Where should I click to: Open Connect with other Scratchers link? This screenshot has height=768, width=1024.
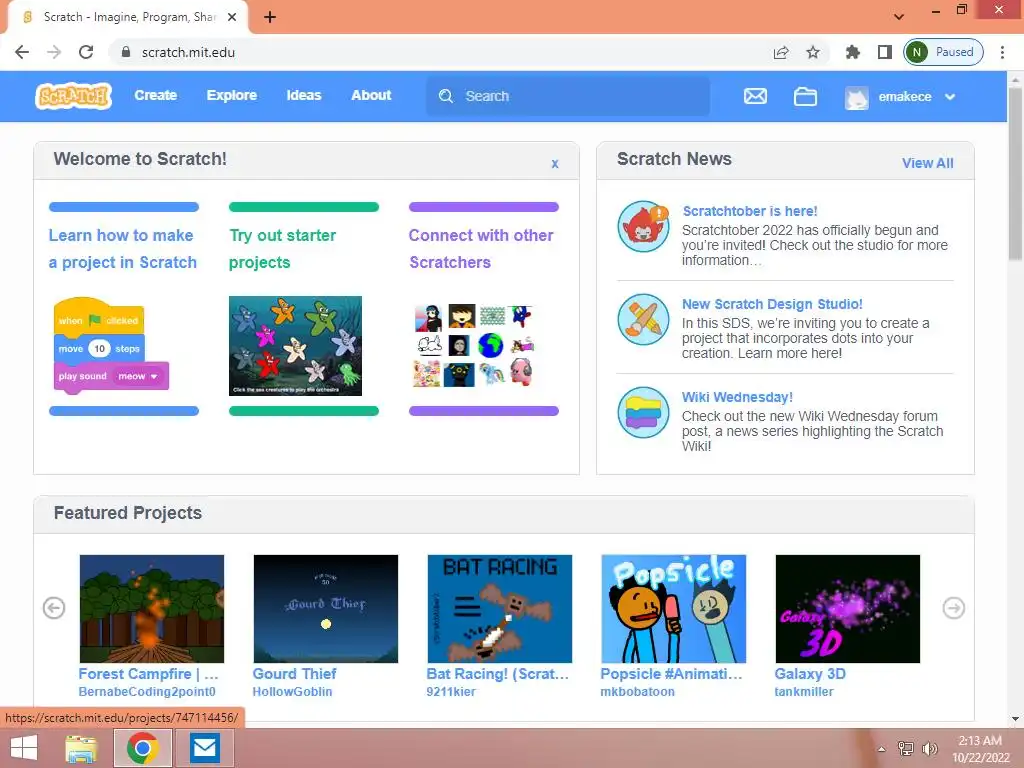pos(481,249)
